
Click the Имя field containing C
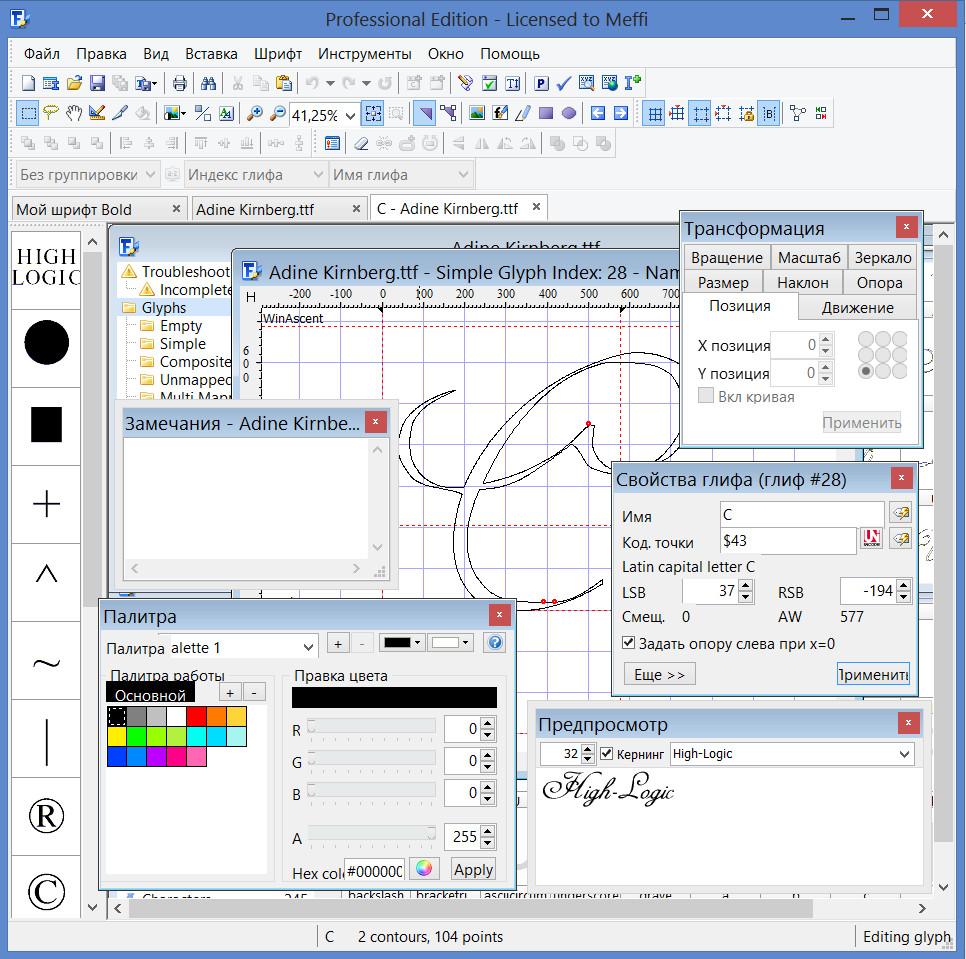point(802,514)
